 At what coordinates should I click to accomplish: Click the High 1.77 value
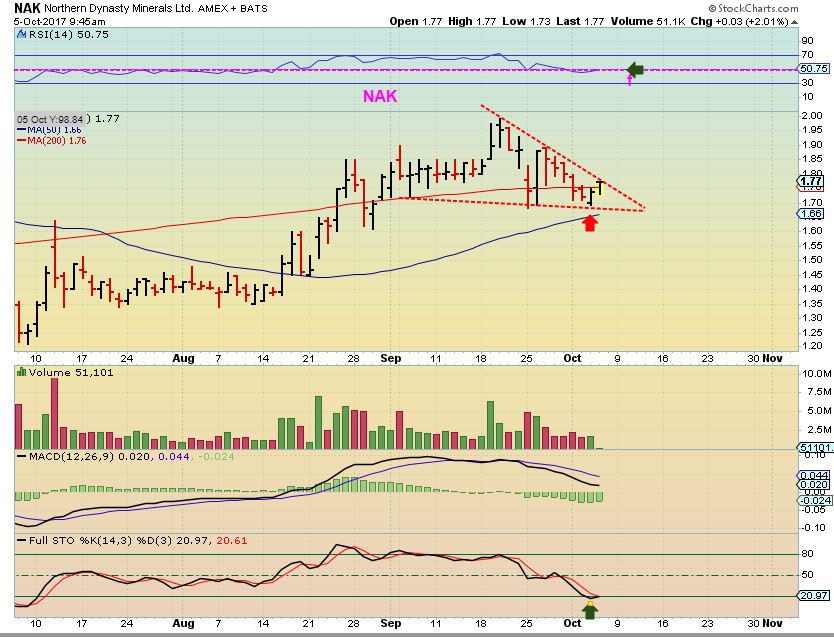472,21
